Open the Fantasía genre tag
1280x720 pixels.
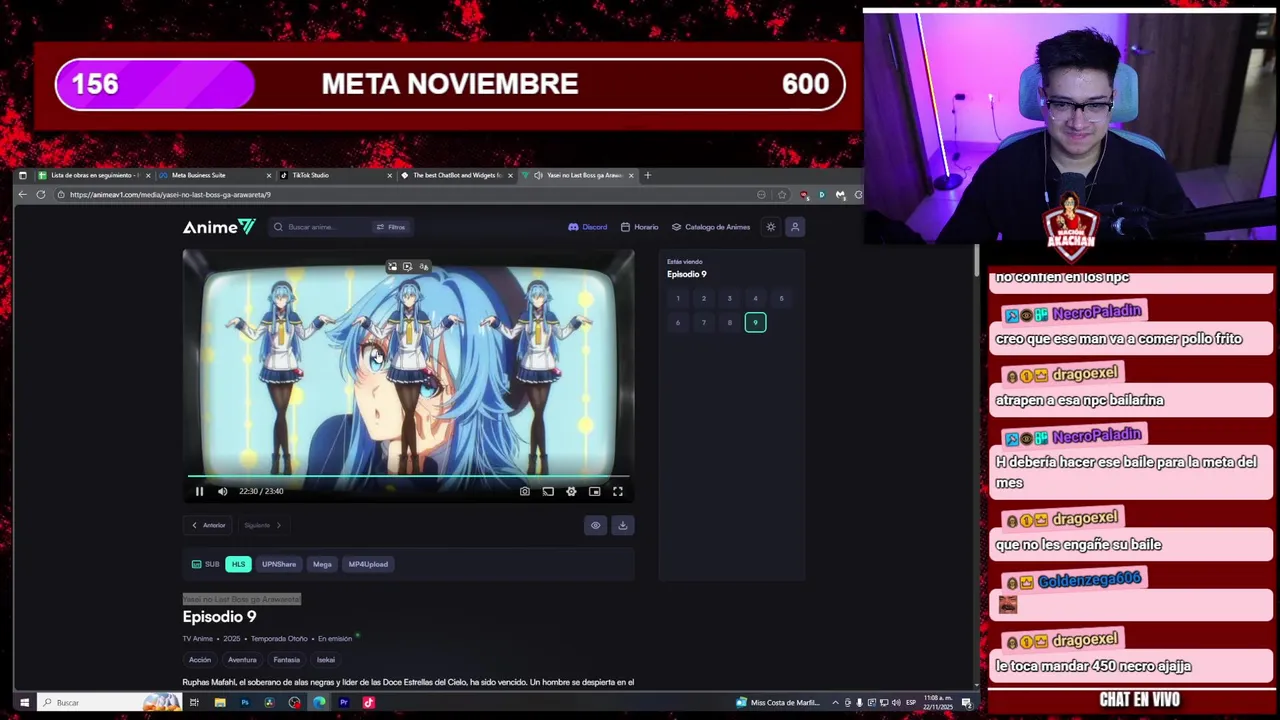point(287,660)
